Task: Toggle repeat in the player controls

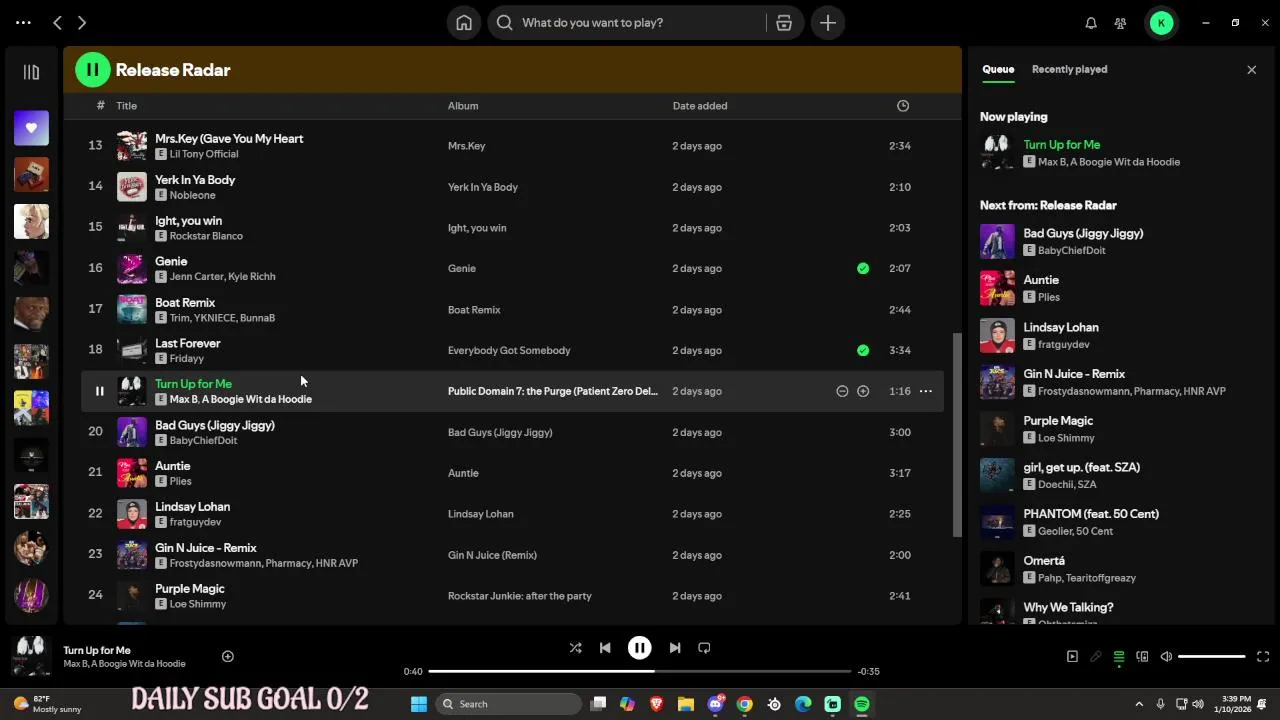Action: [704, 648]
